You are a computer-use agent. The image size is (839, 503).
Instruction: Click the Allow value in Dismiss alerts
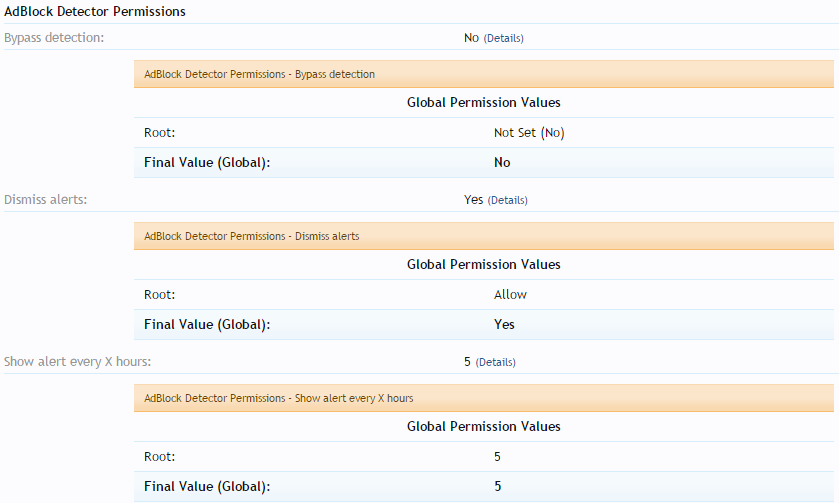click(510, 295)
